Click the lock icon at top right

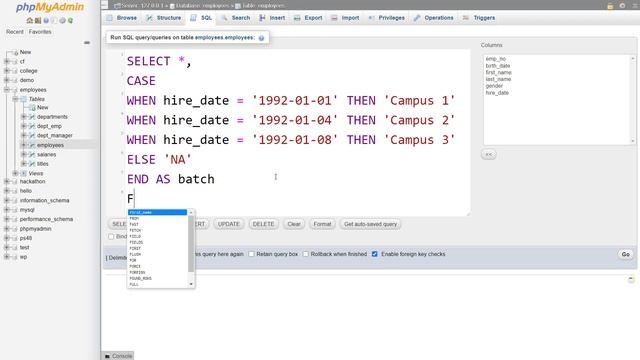coord(610,6)
